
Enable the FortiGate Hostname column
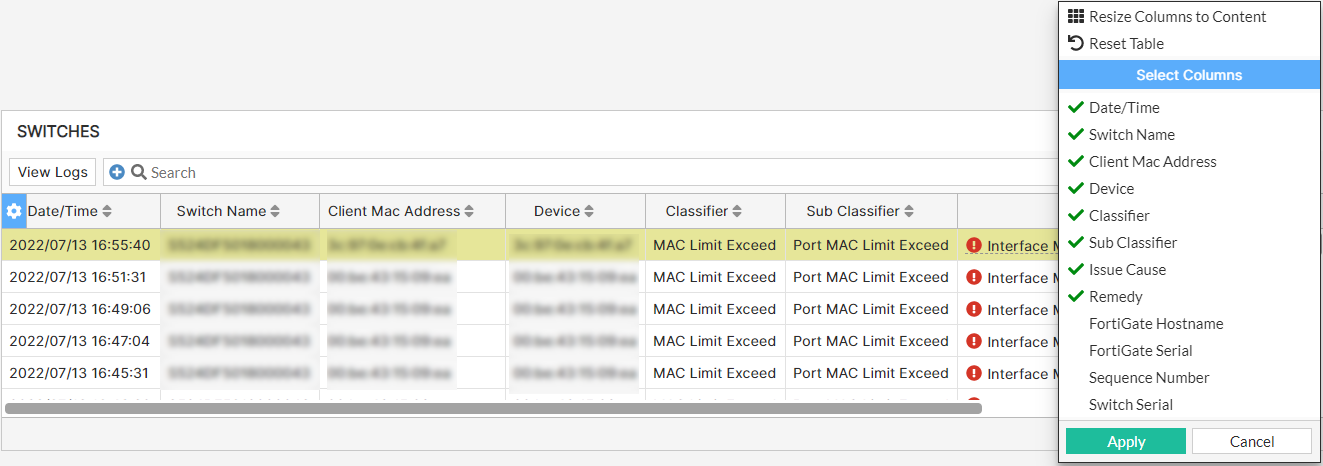[x=1155, y=324]
